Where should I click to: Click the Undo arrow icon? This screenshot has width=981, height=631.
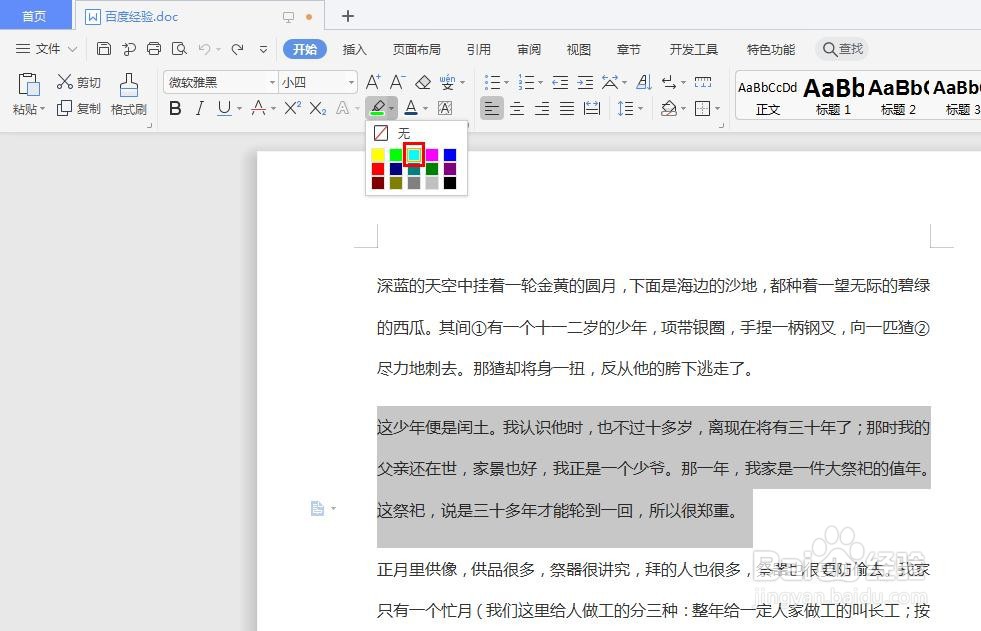click(x=203, y=48)
